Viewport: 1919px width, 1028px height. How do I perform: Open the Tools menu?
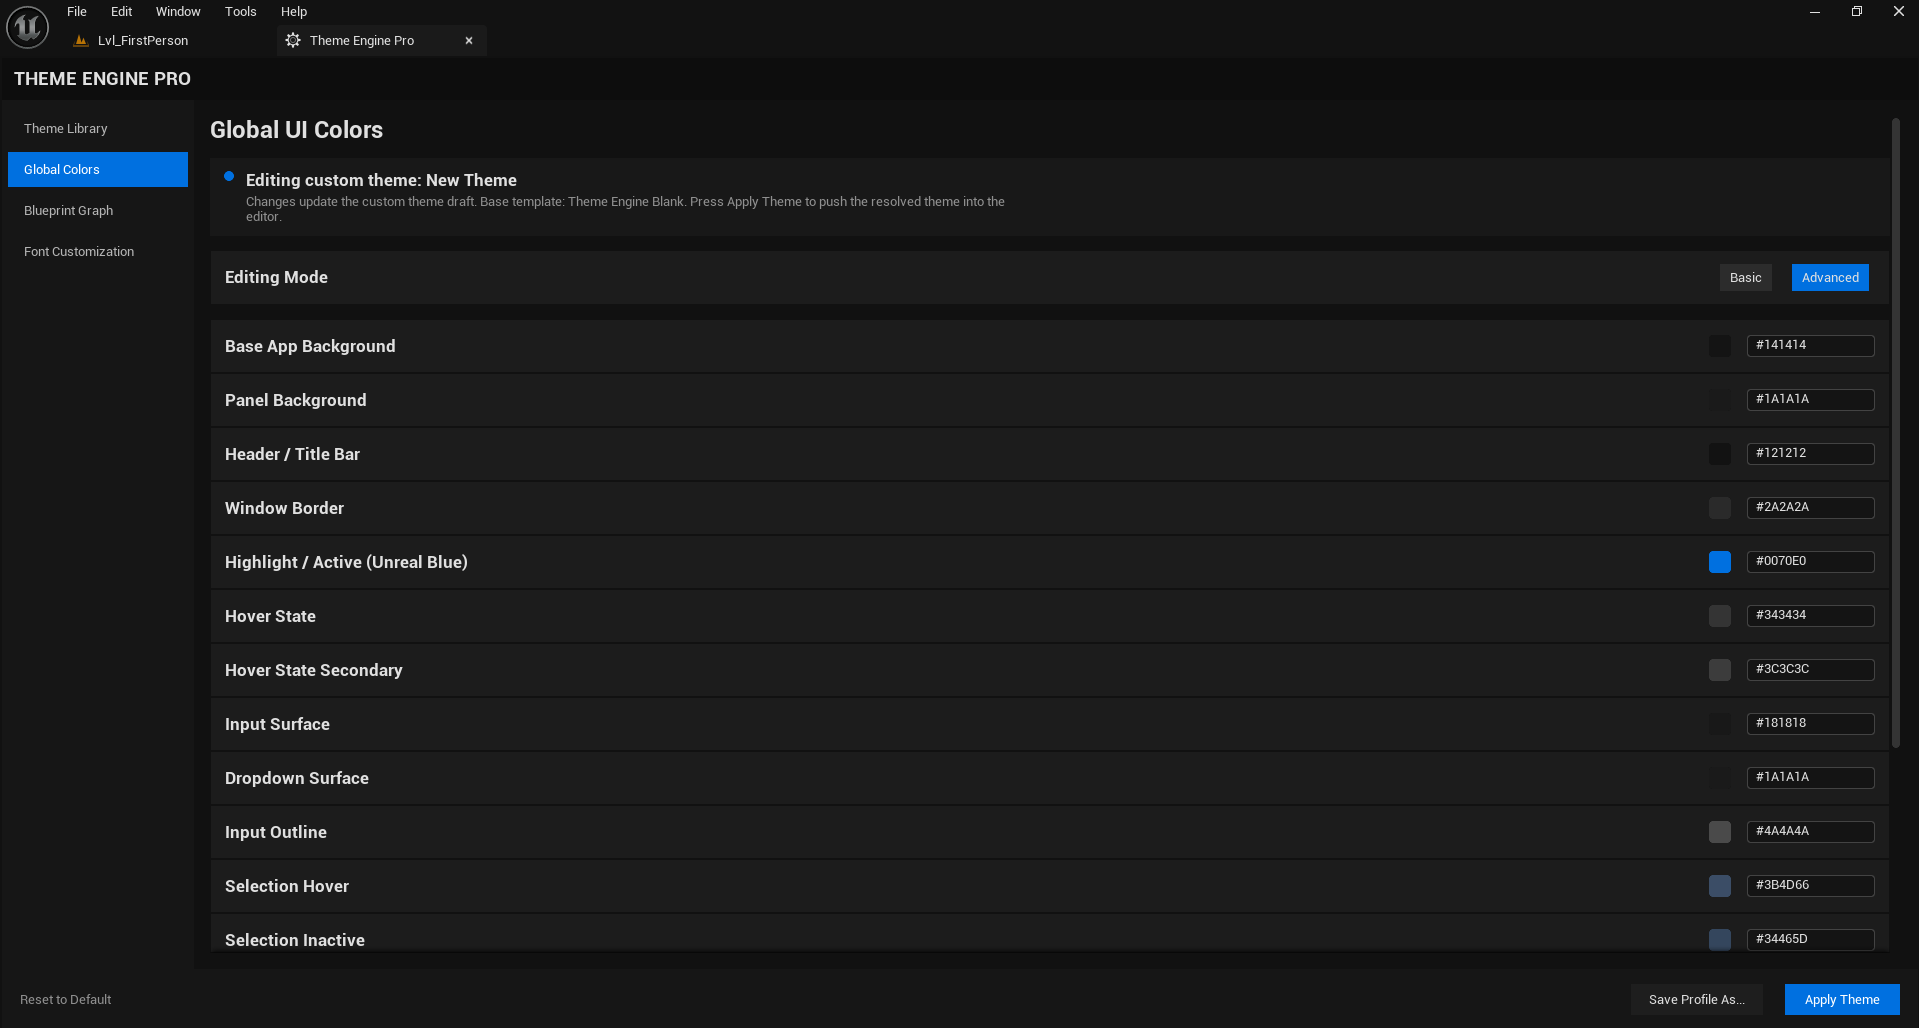[x=241, y=12]
